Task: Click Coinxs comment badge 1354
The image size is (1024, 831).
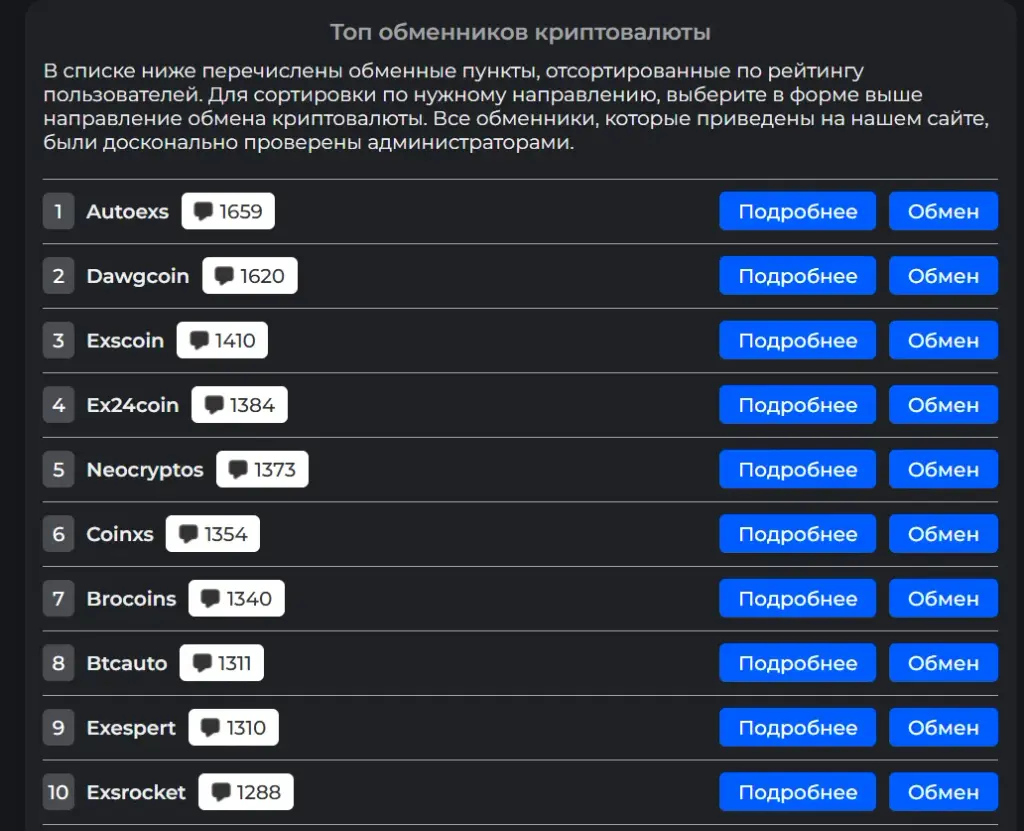Action: [x=213, y=534]
